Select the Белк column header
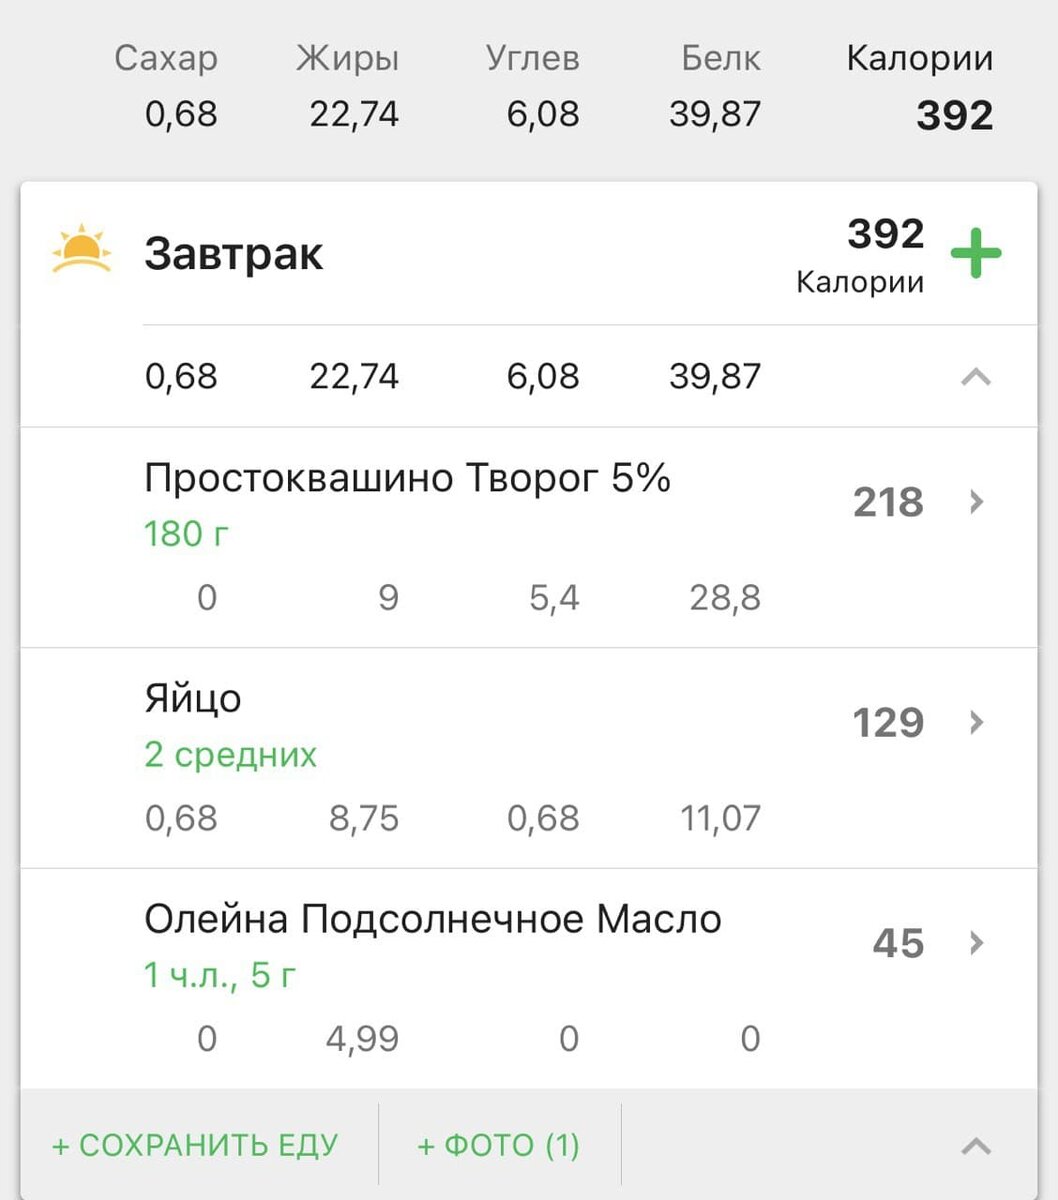This screenshot has height=1200, width=1058. (x=721, y=58)
